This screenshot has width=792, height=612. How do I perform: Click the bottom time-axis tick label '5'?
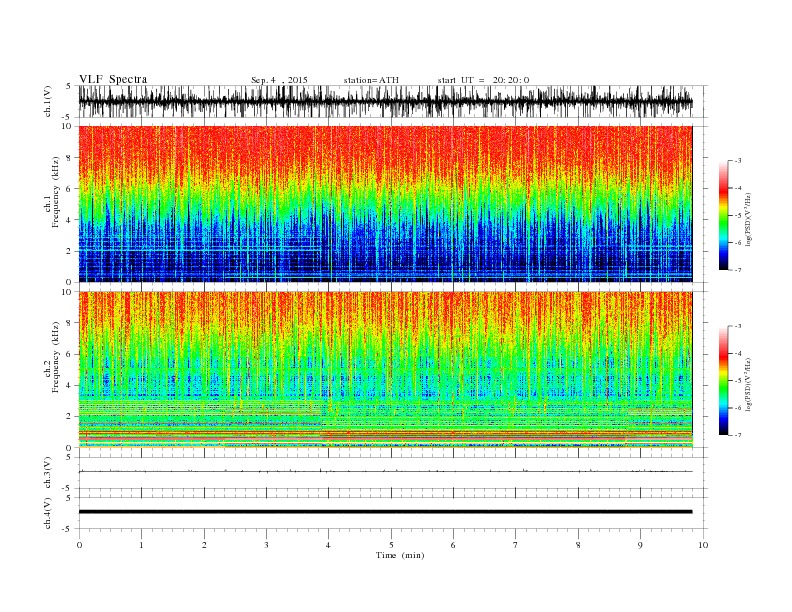pos(391,545)
